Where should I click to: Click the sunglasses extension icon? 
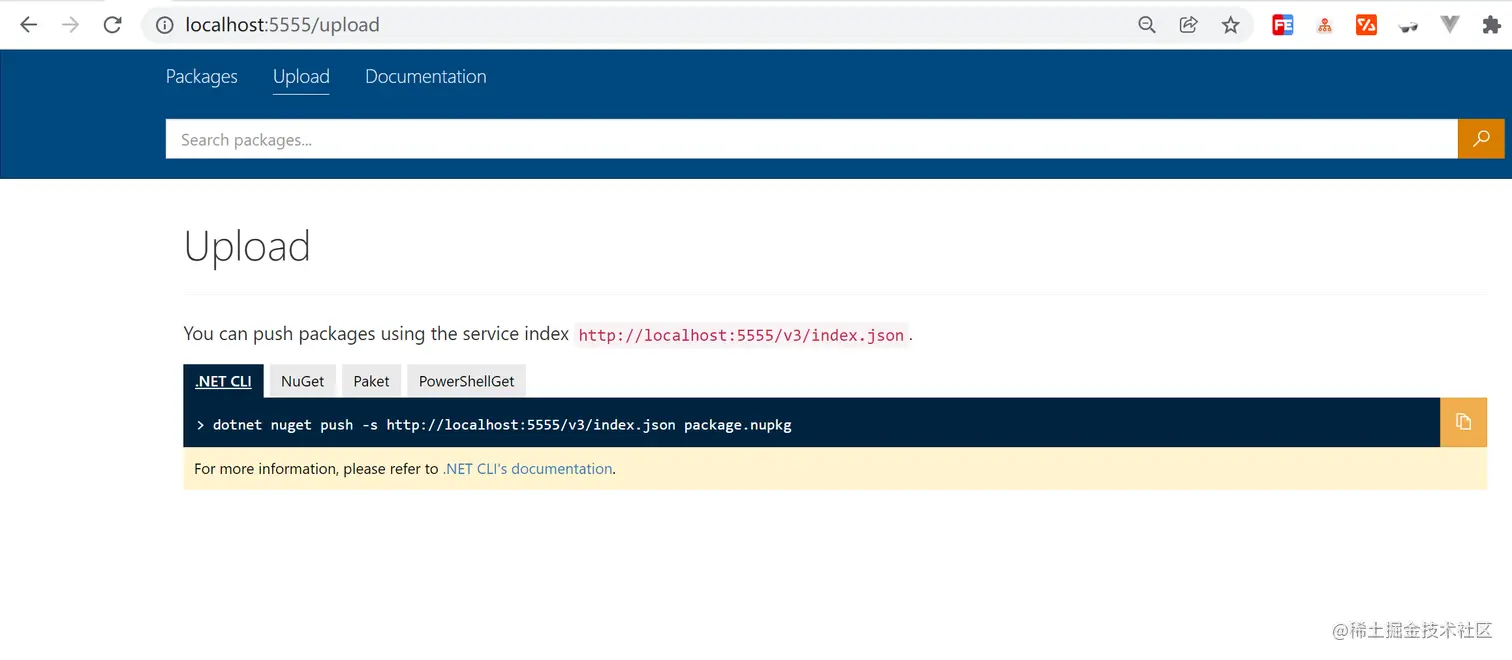tap(1408, 27)
